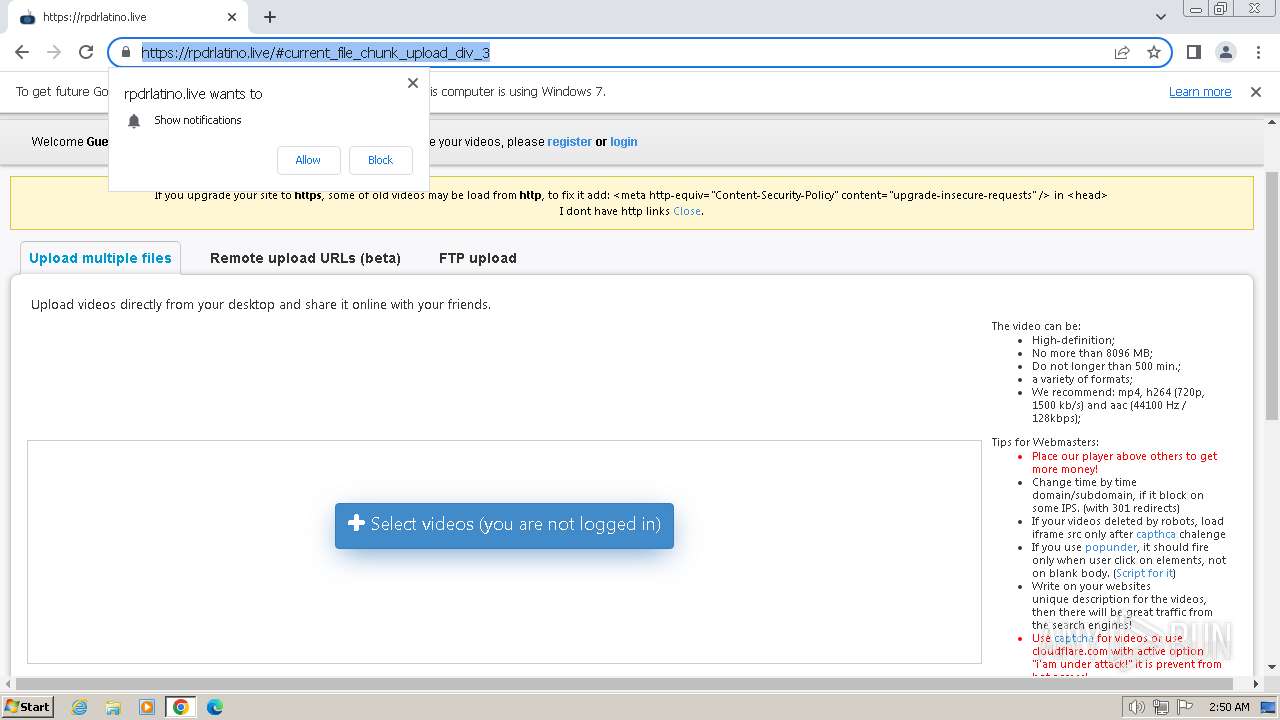Click the horizontal scrollbar right arrow

(x=1257, y=684)
